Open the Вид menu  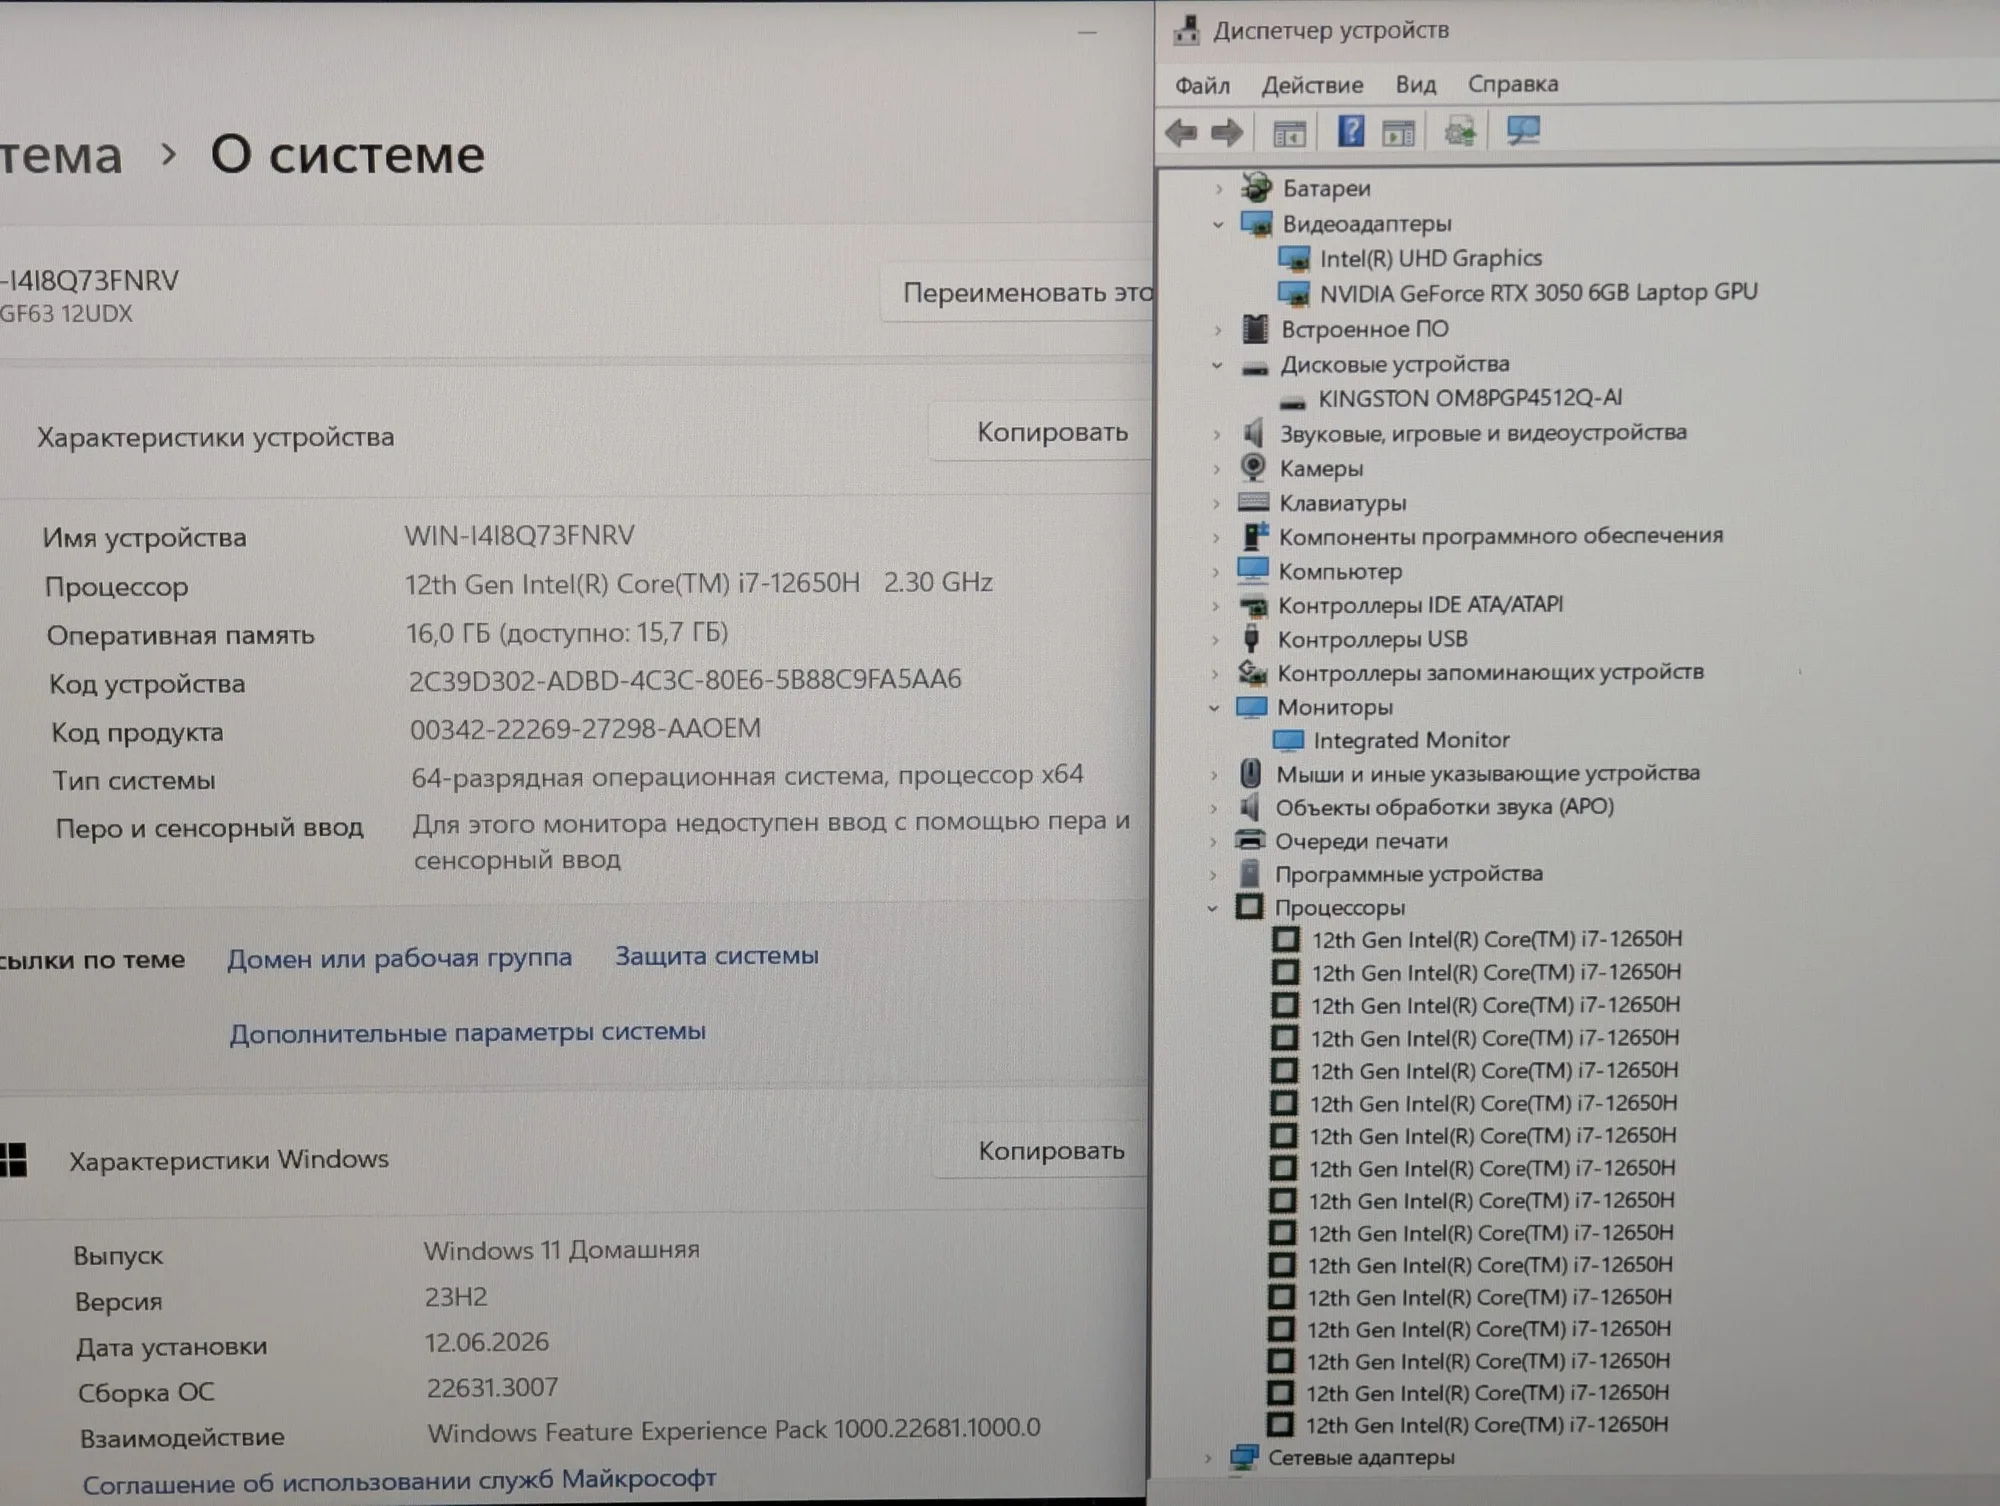[1416, 85]
